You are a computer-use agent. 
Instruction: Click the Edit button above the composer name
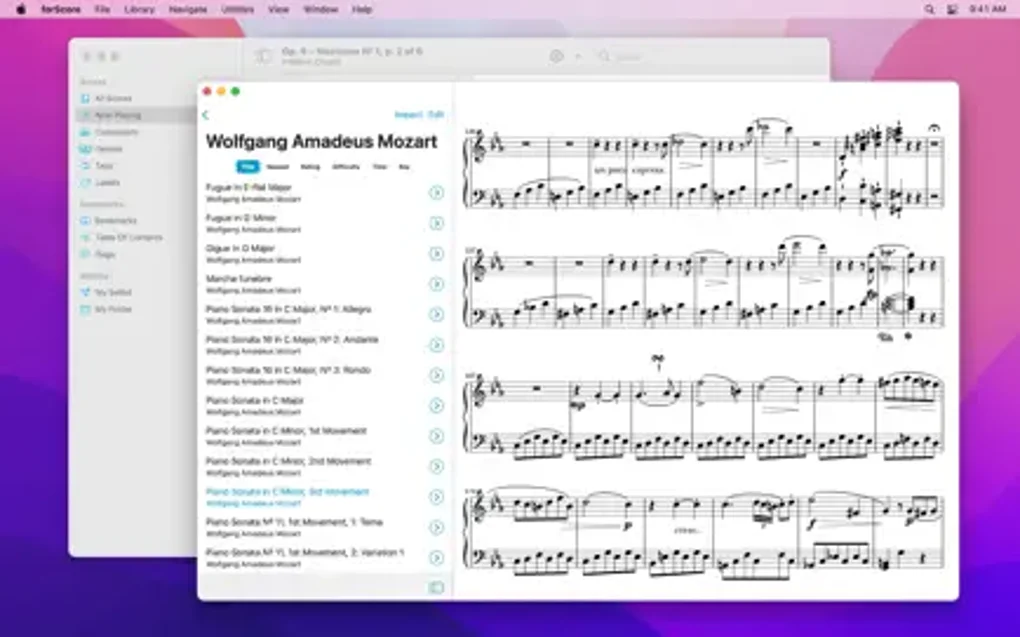pos(437,113)
